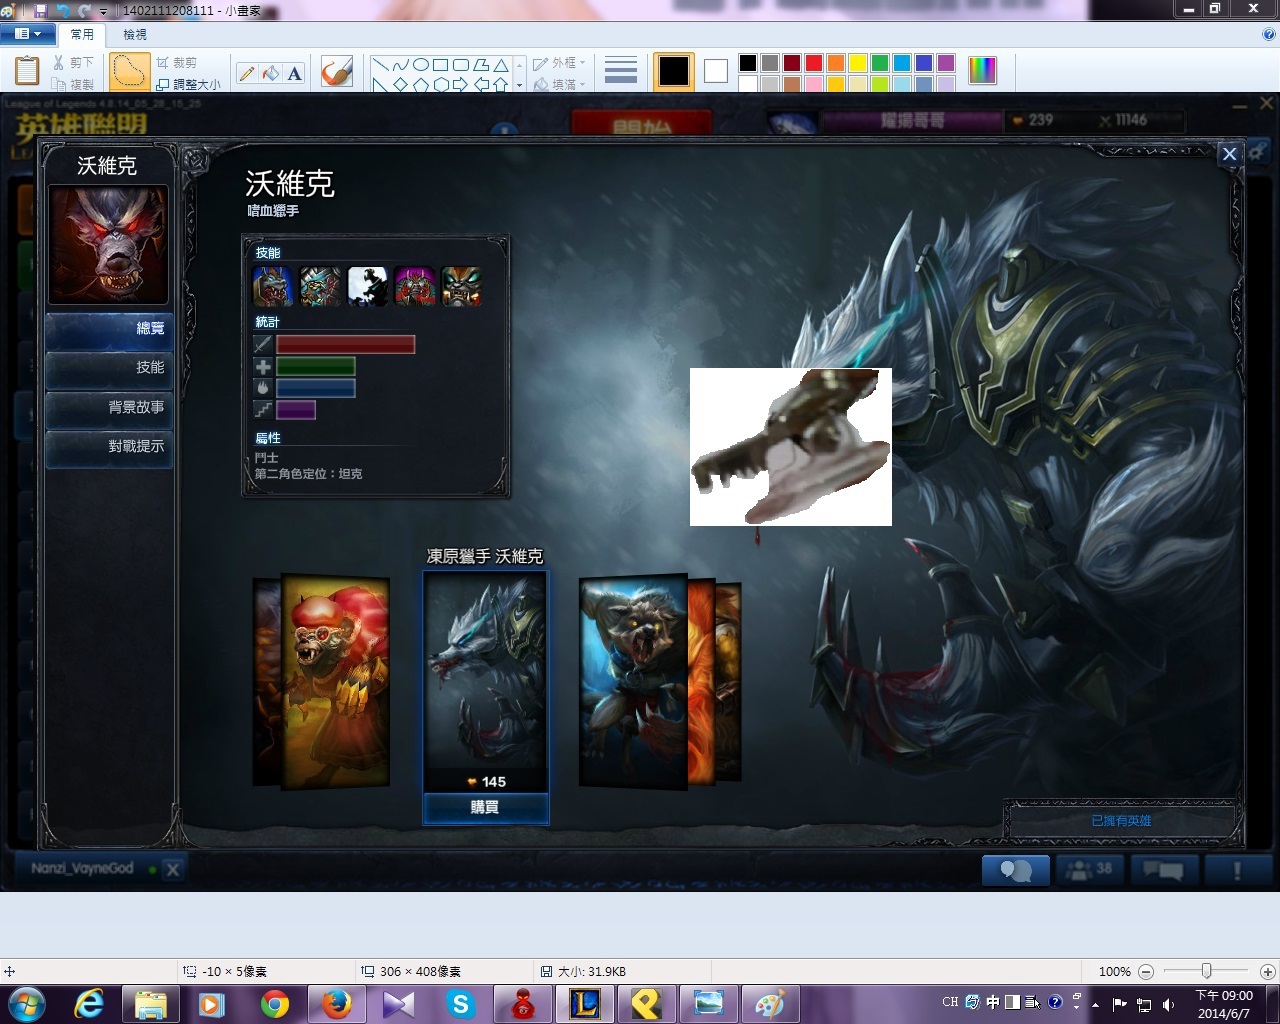This screenshot has height=1024, width=1280.
Task: Click the zoom slider handle
Action: tap(1207, 971)
